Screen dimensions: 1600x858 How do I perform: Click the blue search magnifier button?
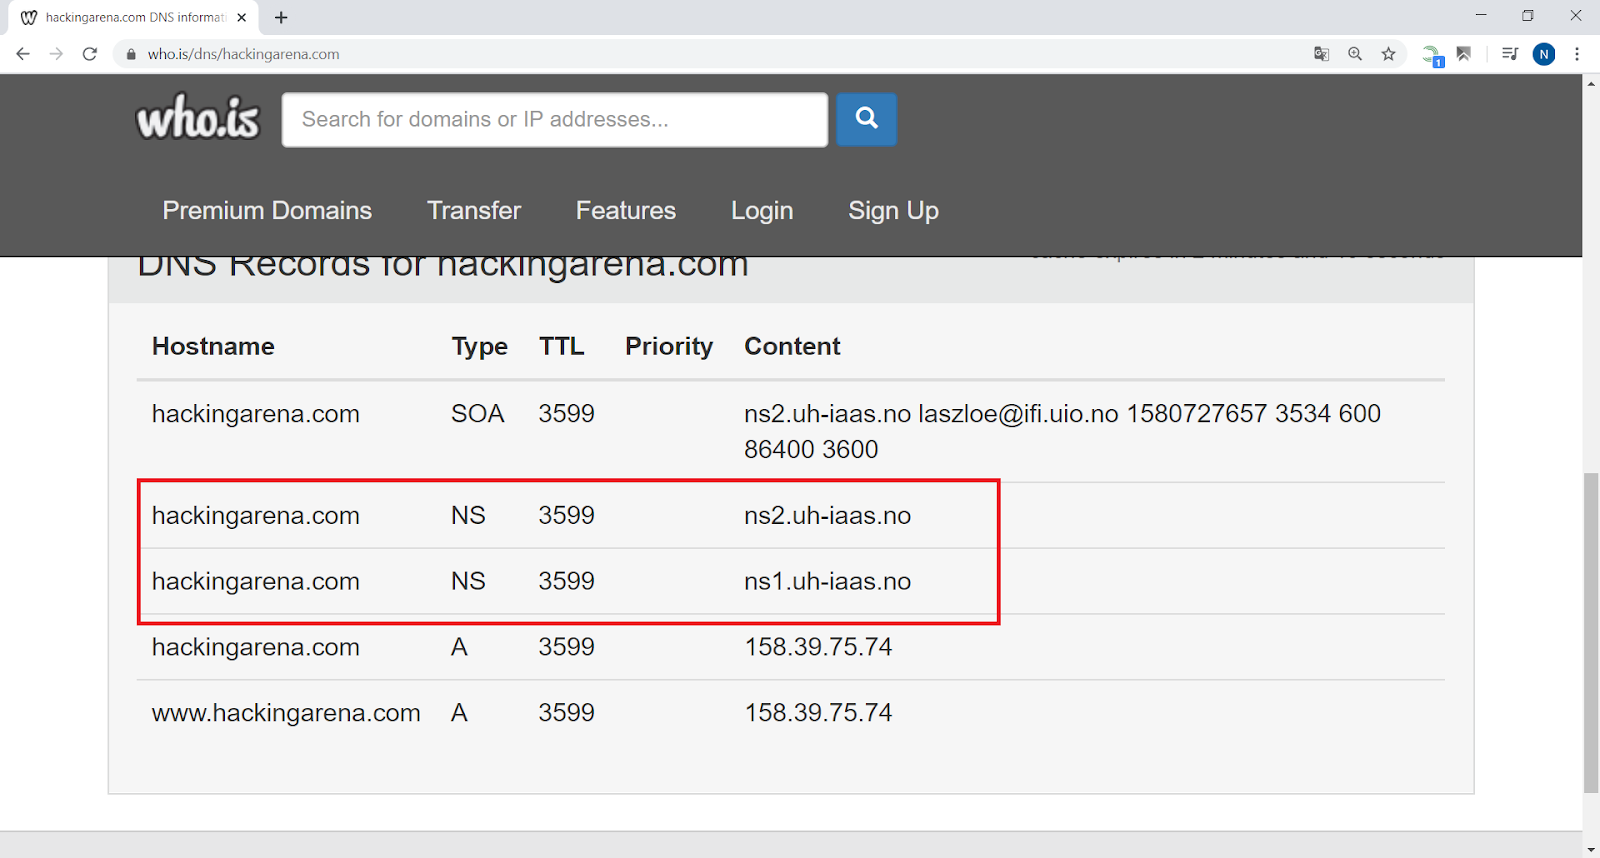click(x=866, y=119)
